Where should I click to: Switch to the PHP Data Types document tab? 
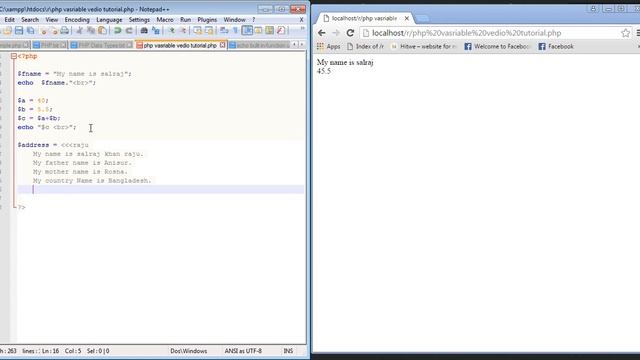point(102,45)
